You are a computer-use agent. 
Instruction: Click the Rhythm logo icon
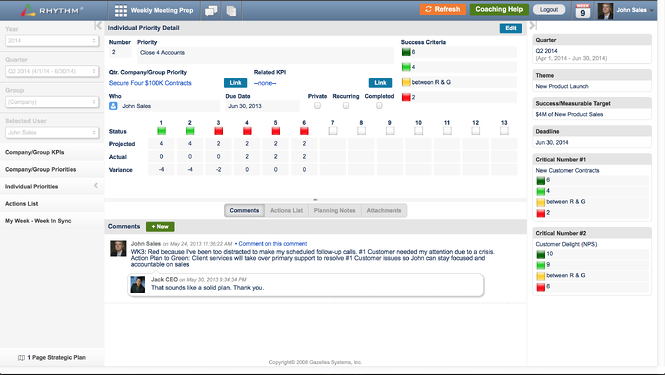[x=28, y=10]
